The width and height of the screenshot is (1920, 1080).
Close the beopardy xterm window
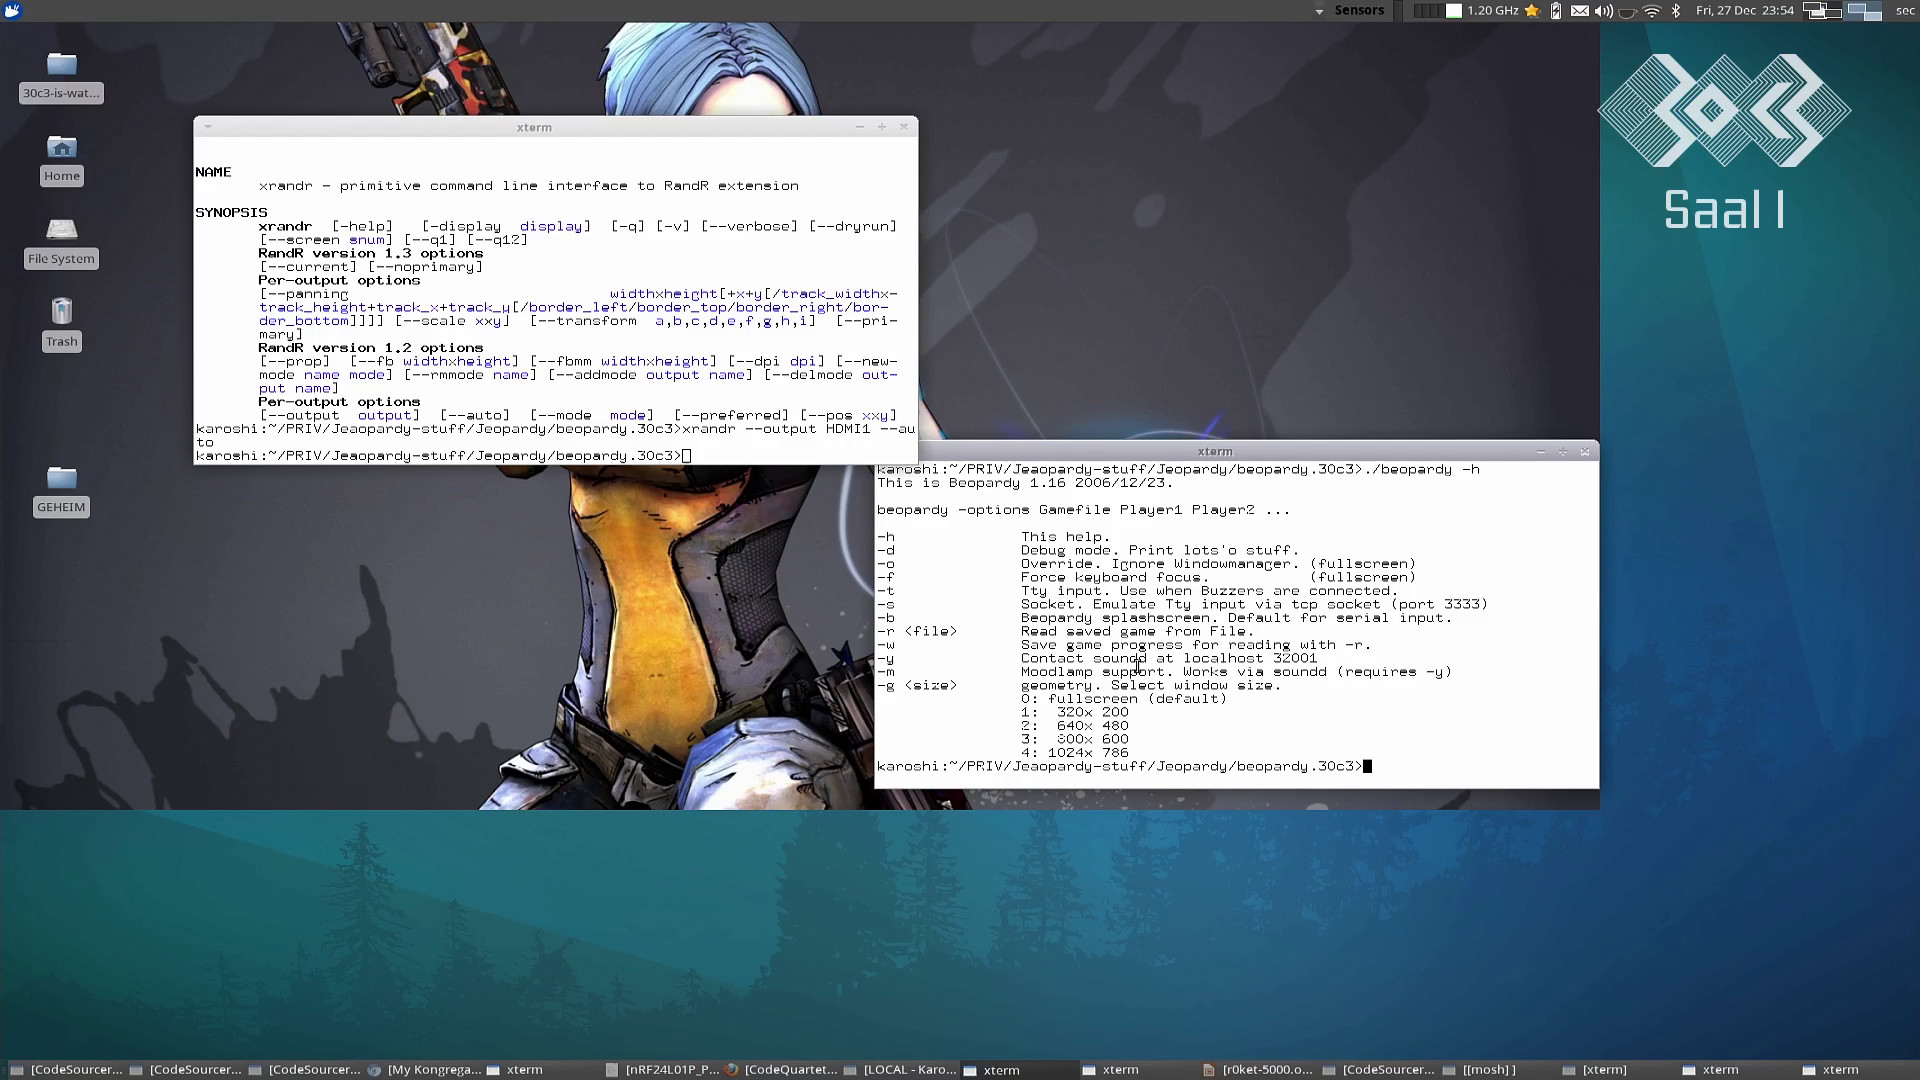click(1585, 452)
